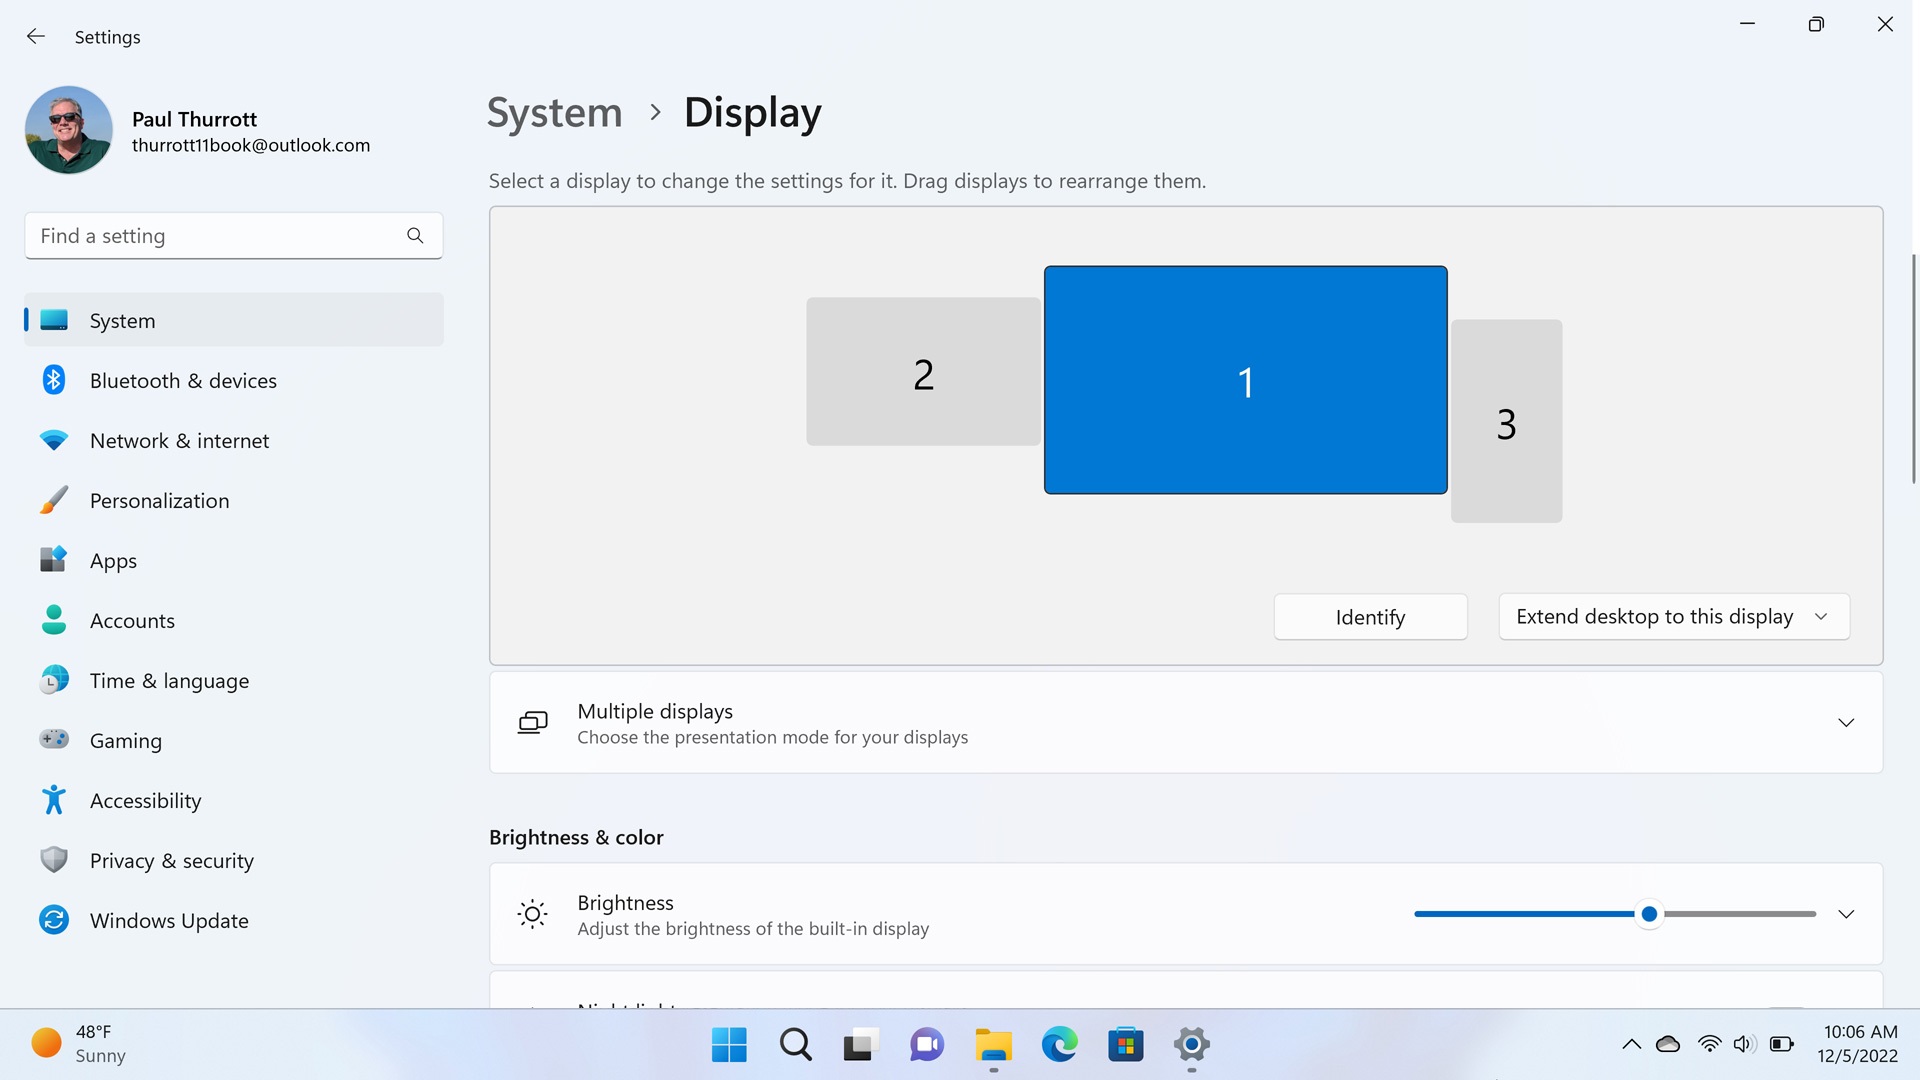
Task: Click the search magnifier in Find a setting
Action: coord(415,236)
